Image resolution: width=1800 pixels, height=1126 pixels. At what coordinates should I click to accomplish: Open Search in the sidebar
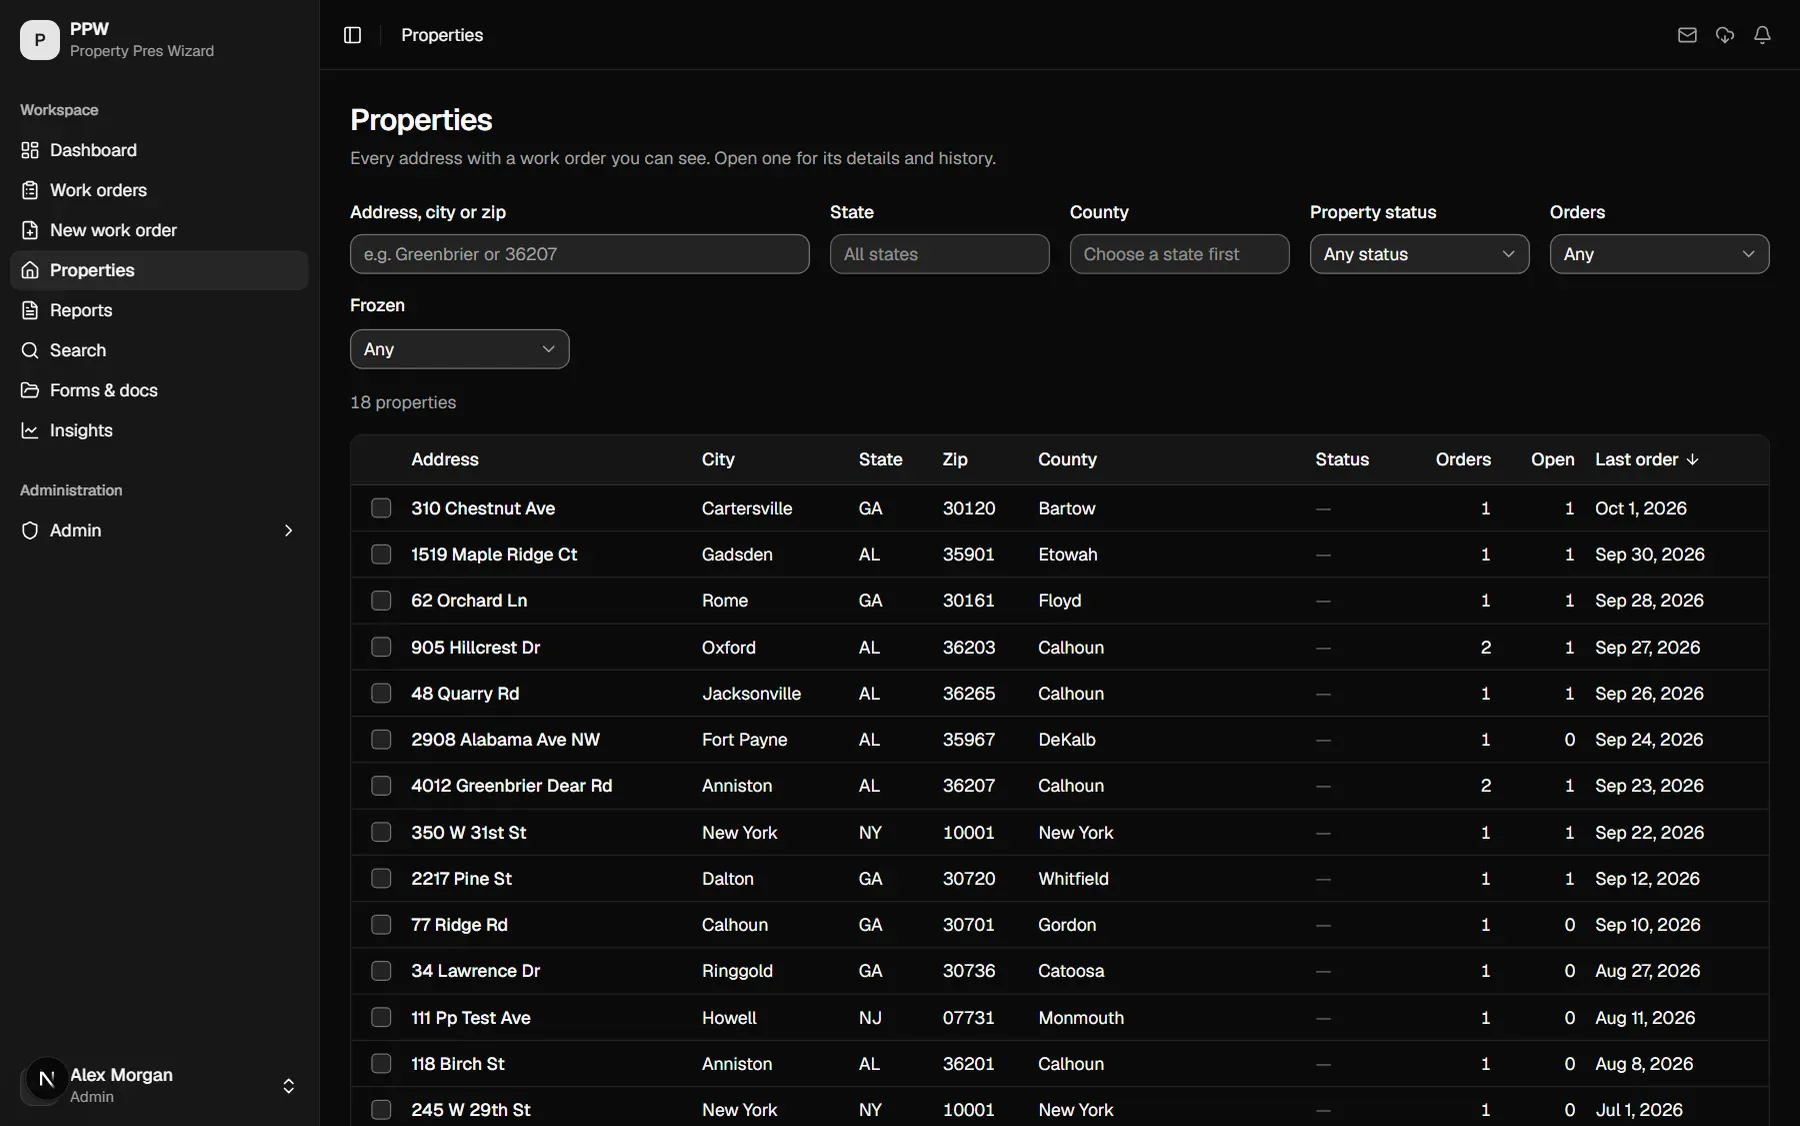pos(159,350)
